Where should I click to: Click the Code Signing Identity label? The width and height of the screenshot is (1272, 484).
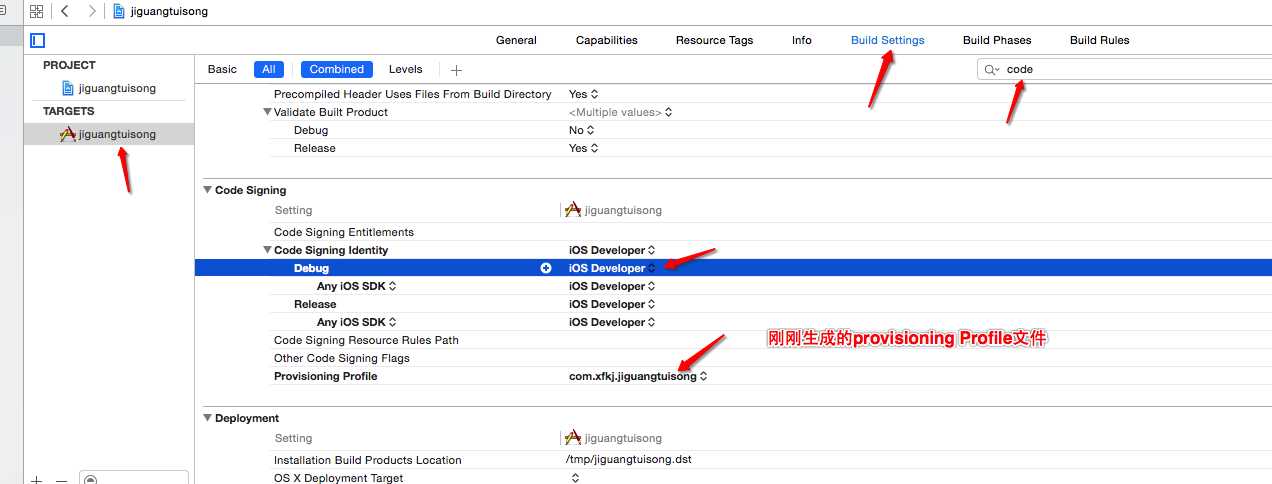tap(331, 250)
